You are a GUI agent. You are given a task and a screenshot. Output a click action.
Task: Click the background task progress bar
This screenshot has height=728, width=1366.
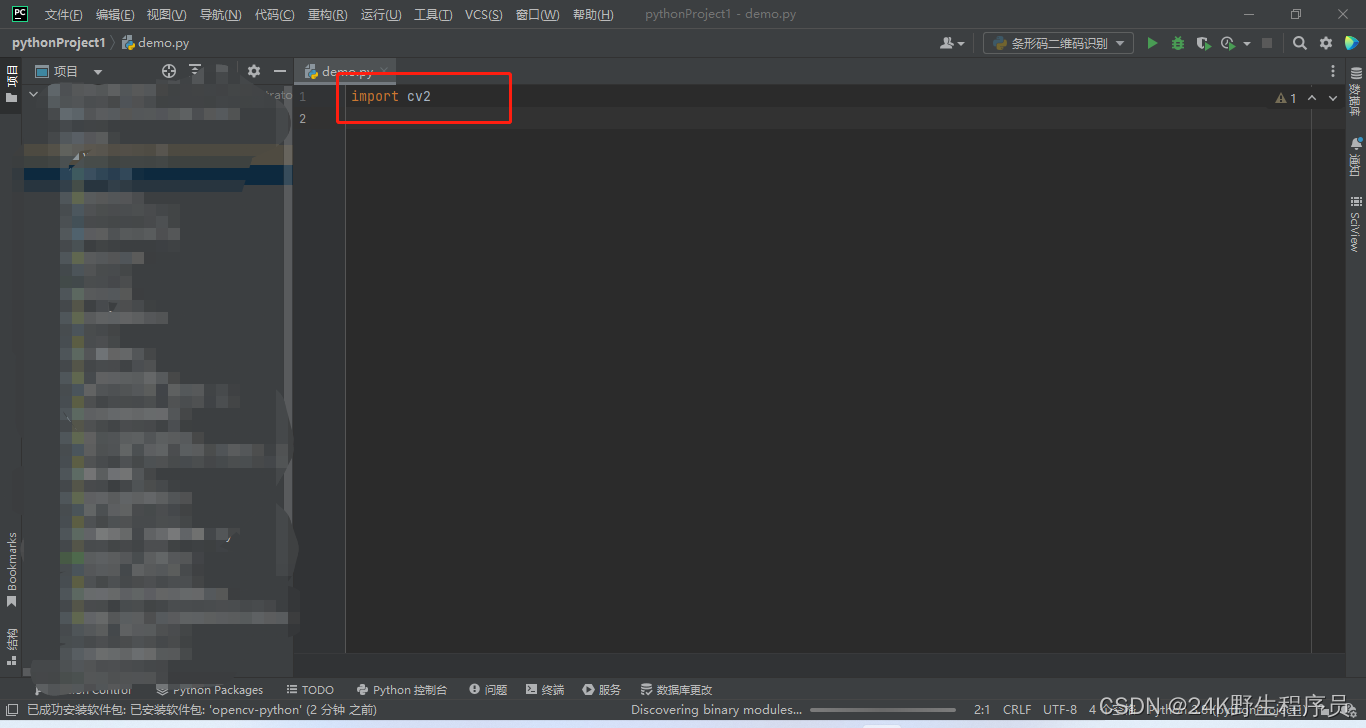click(x=882, y=710)
